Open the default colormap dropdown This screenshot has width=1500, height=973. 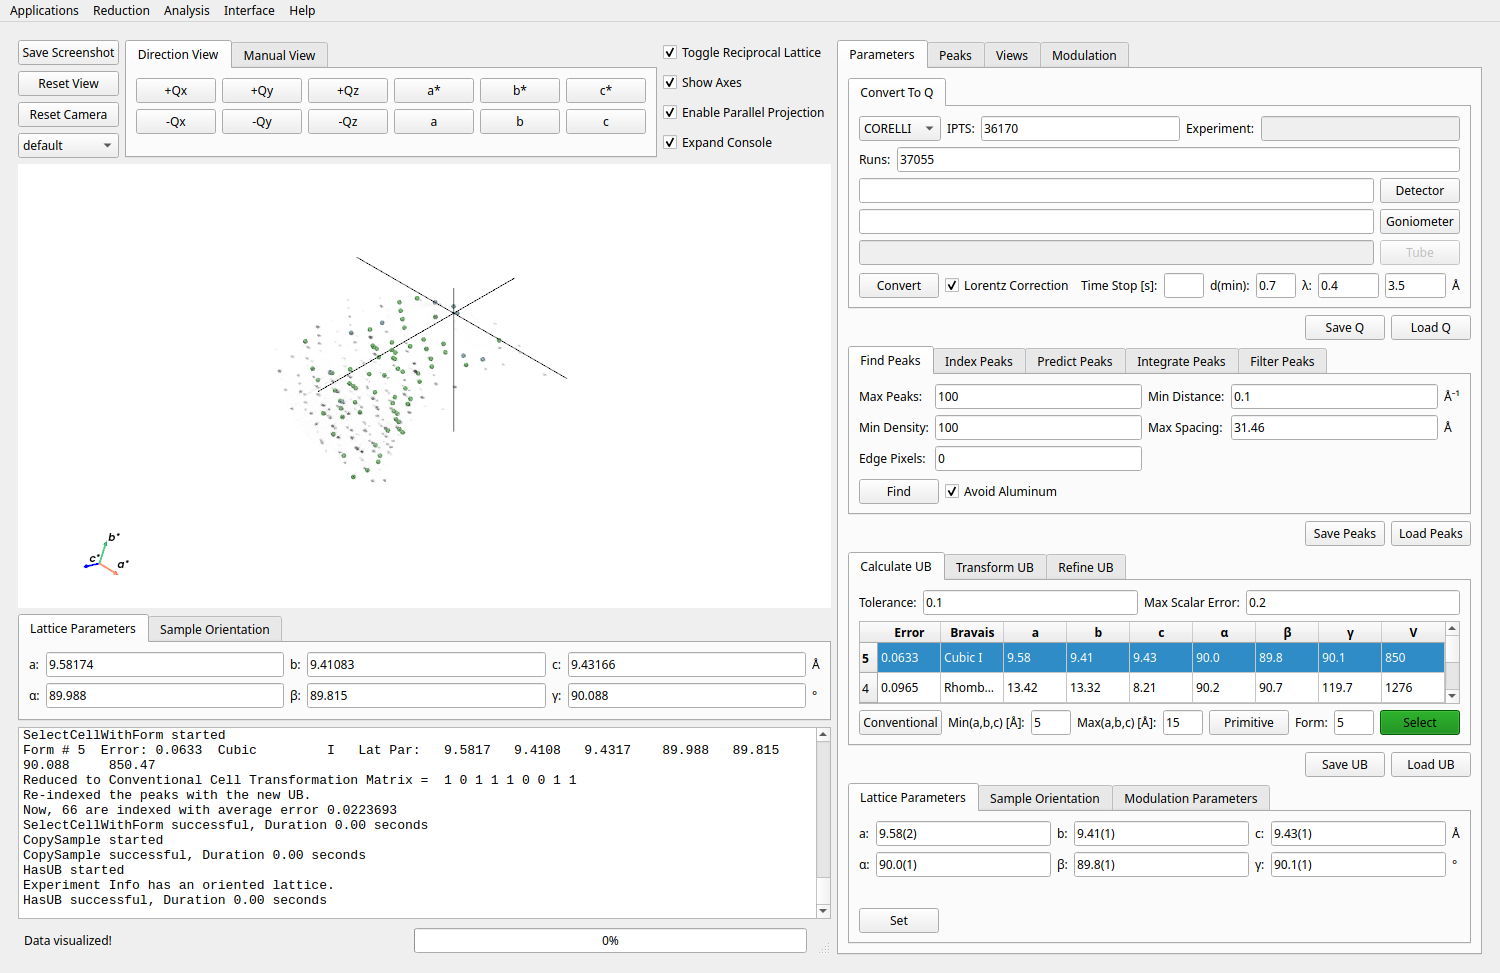(68, 145)
